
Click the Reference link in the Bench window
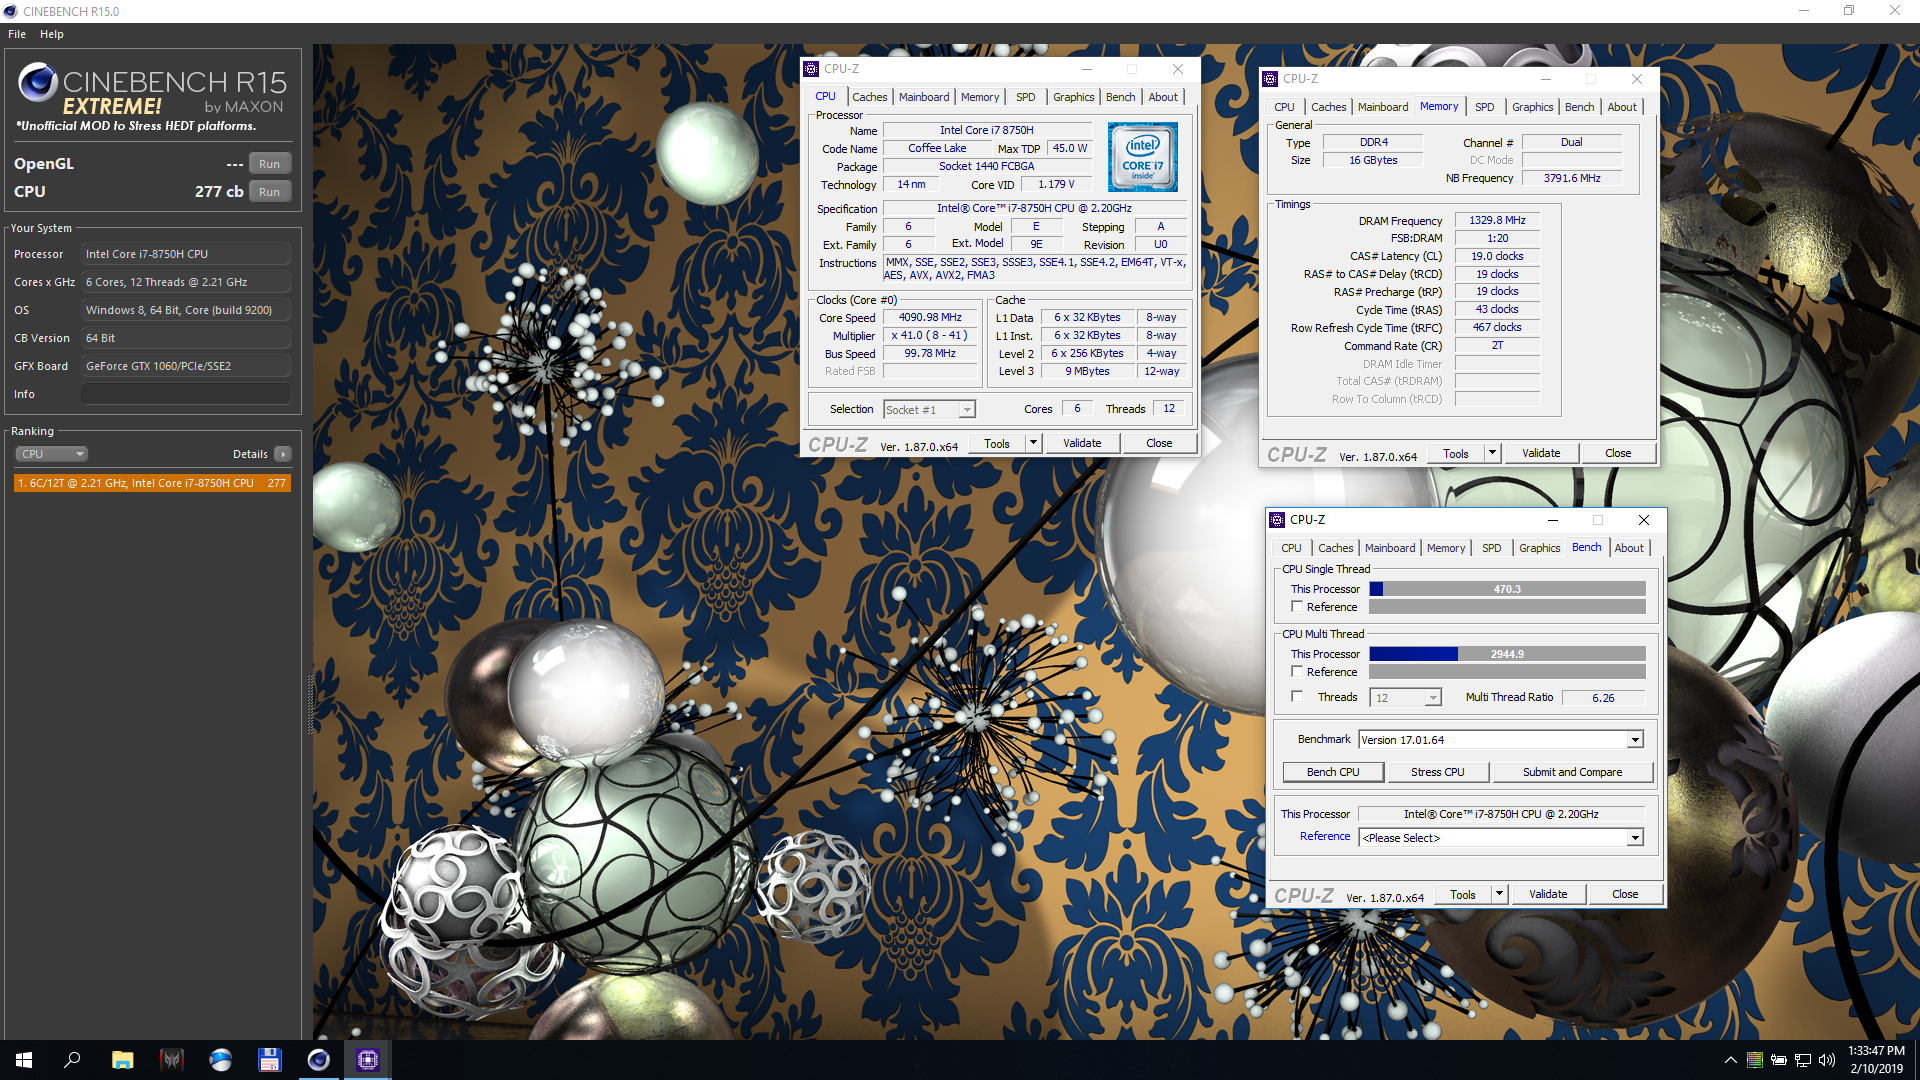tap(1325, 836)
